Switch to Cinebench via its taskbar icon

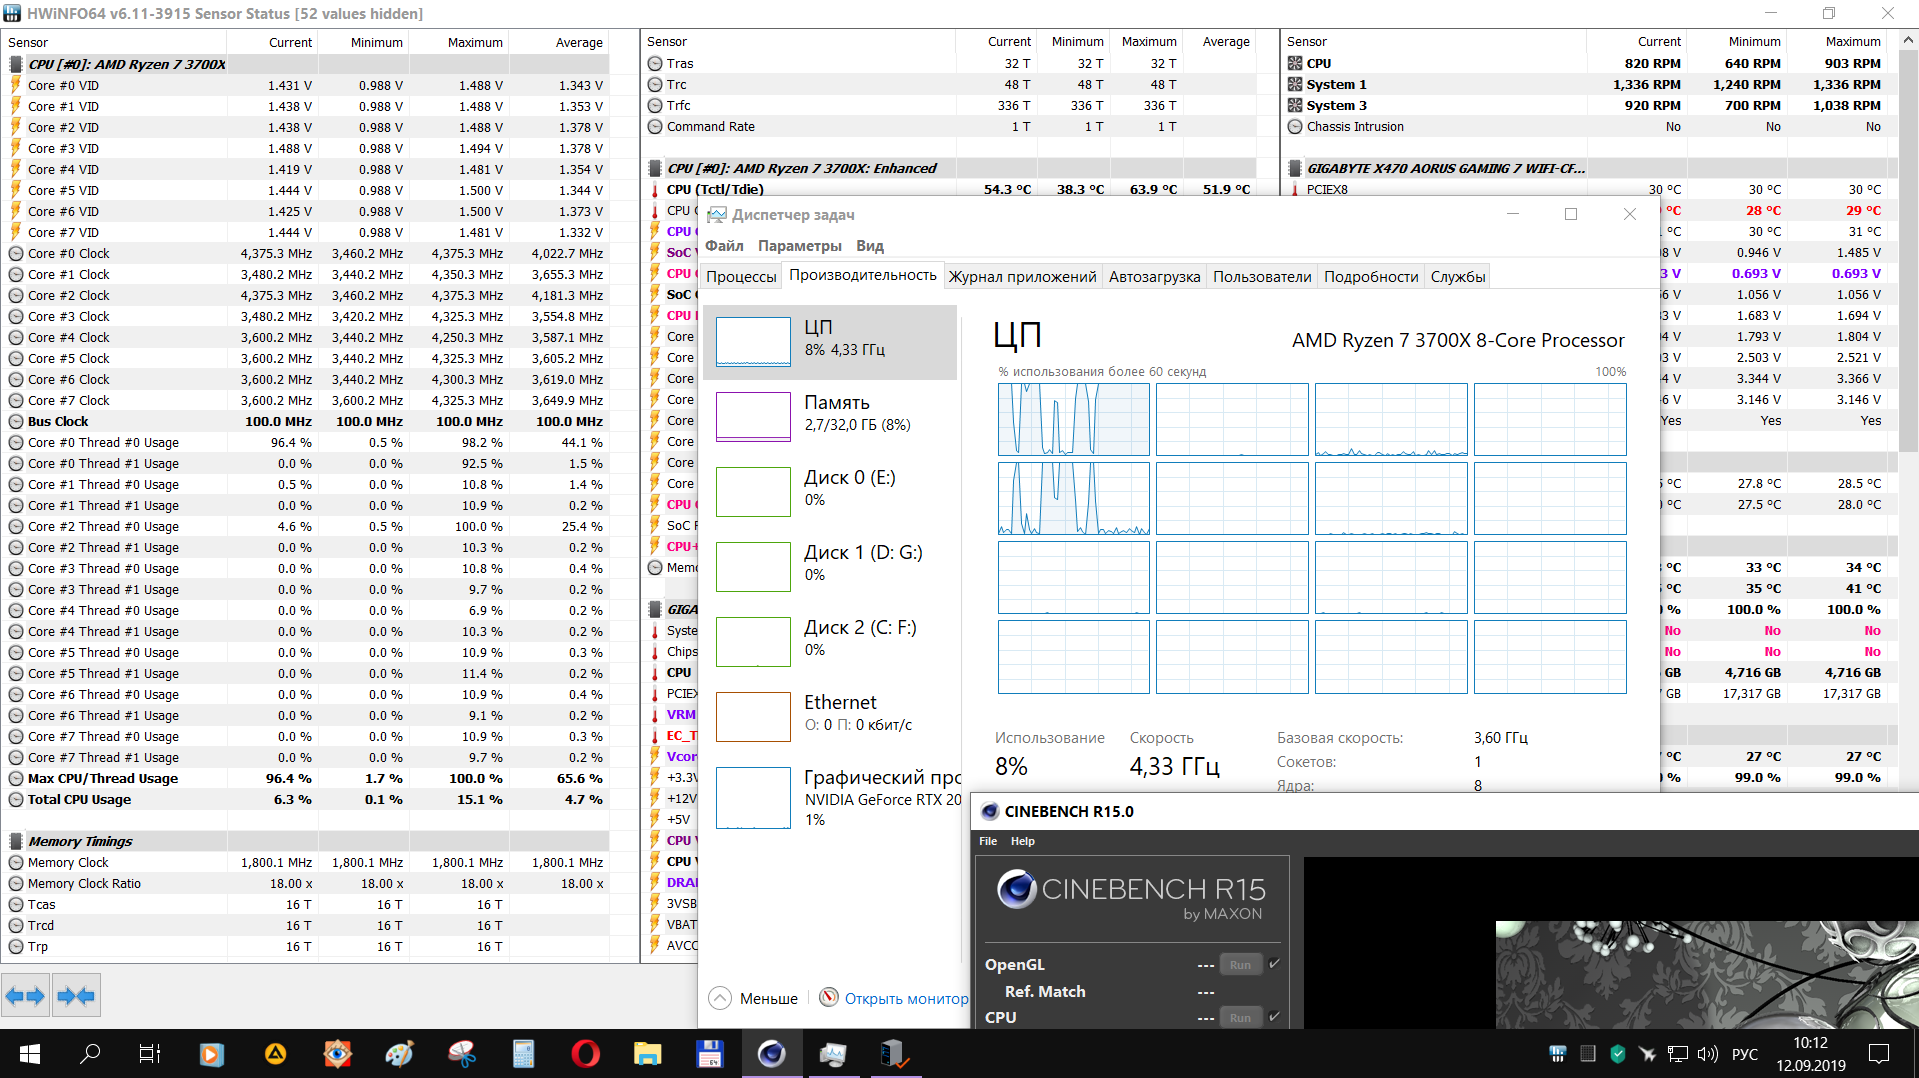click(x=771, y=1053)
